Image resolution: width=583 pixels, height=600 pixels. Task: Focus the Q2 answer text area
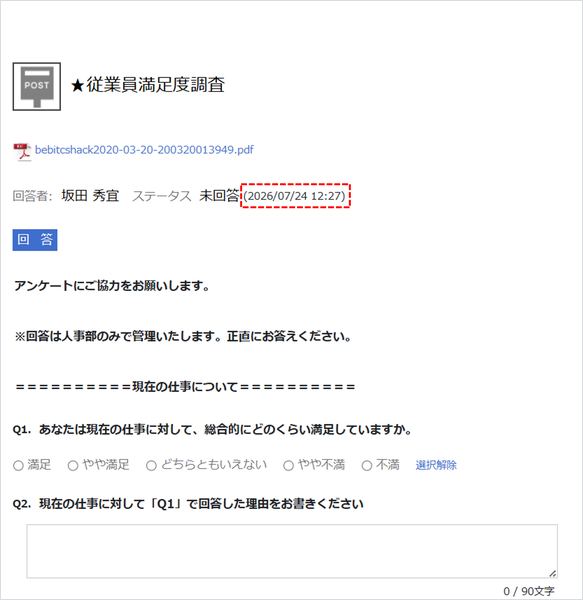click(x=292, y=551)
